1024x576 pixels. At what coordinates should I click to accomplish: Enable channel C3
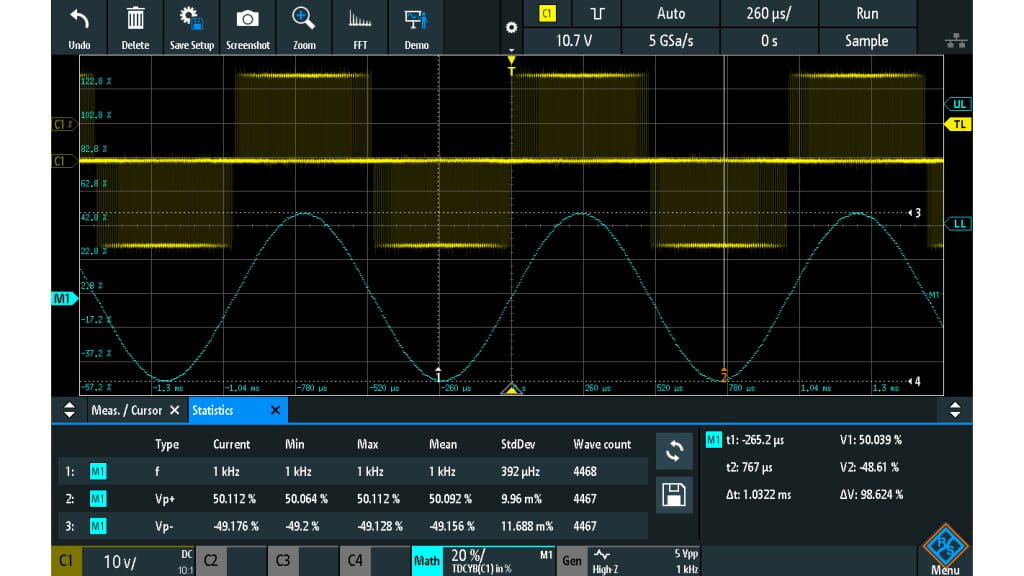coord(283,561)
